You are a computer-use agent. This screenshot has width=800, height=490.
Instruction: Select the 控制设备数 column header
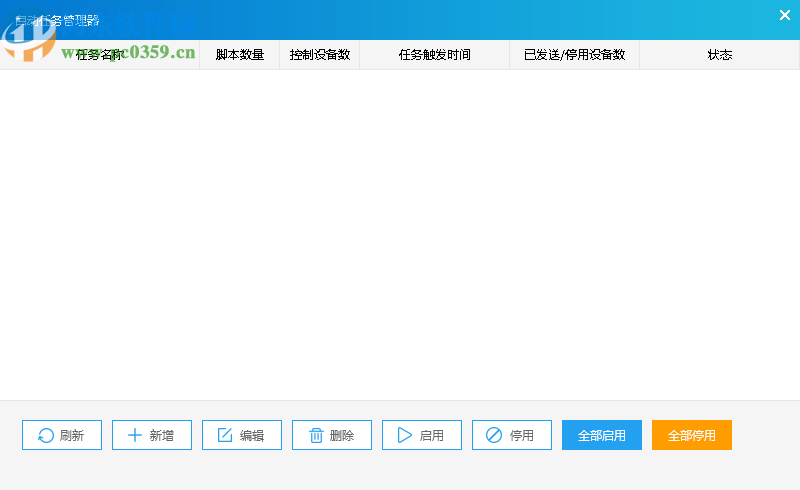tap(320, 55)
